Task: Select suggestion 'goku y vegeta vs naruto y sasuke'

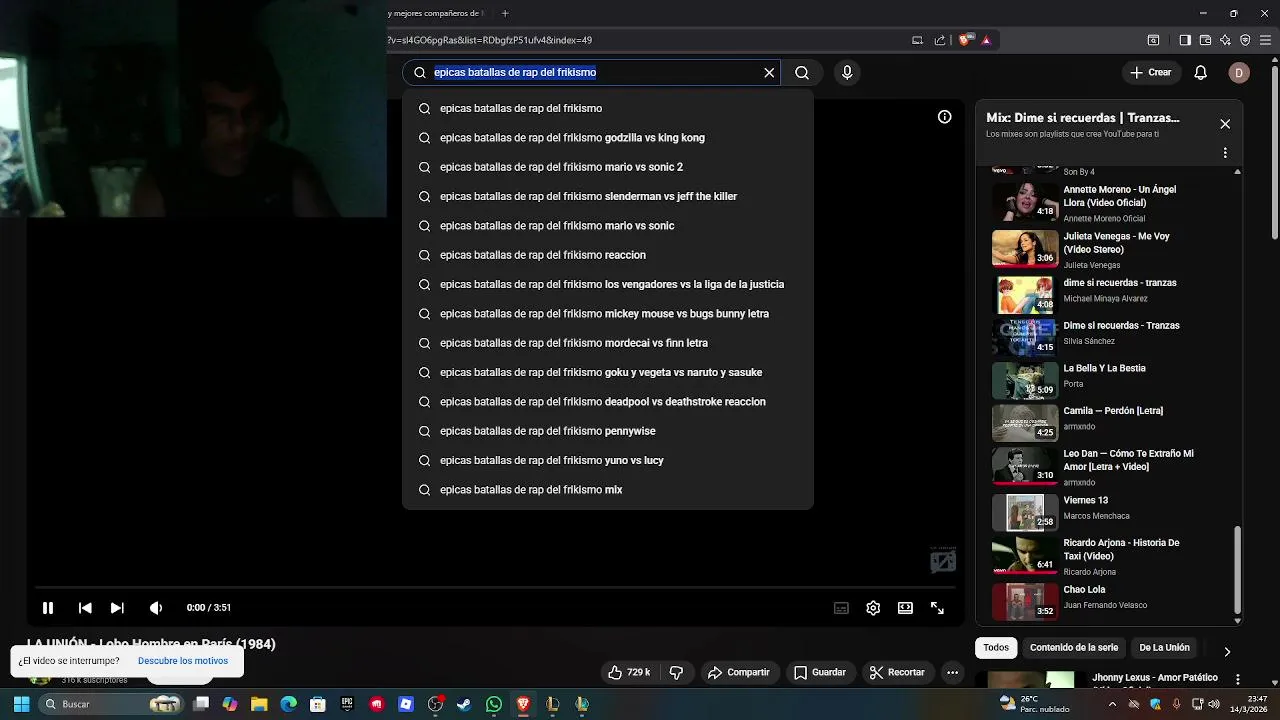Action: [608, 372]
